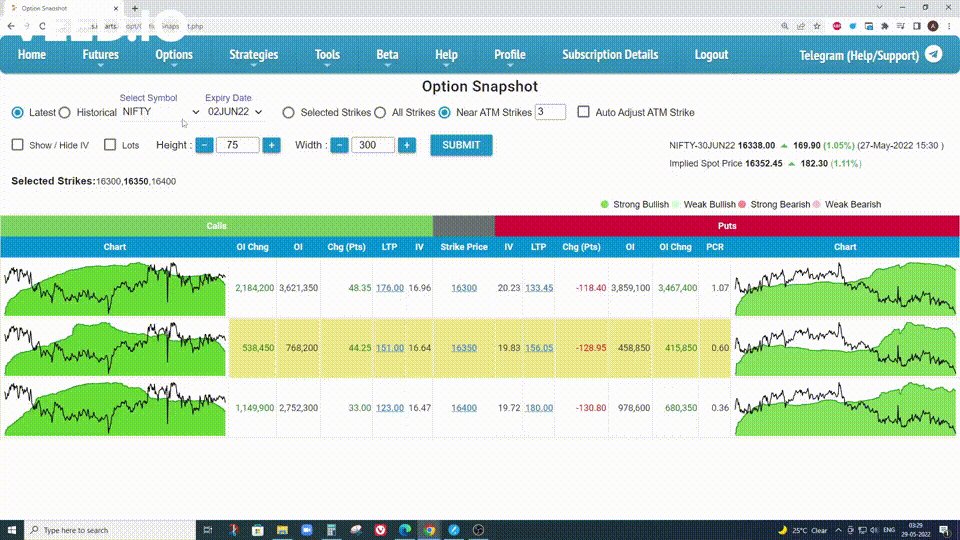
Task: Open the notification center icon
Action: tap(945, 530)
